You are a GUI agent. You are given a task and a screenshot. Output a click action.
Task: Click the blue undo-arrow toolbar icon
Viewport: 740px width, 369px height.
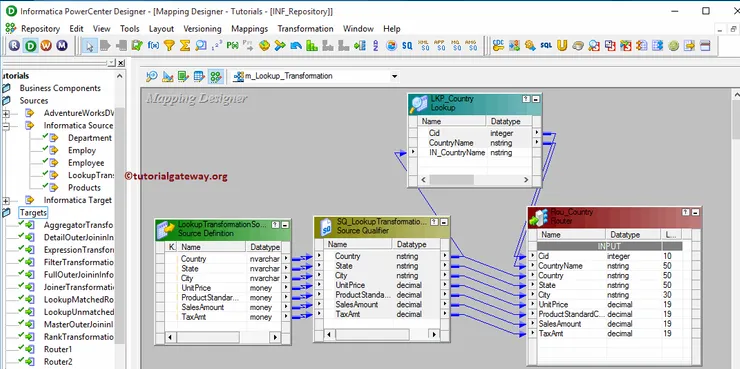(296, 46)
